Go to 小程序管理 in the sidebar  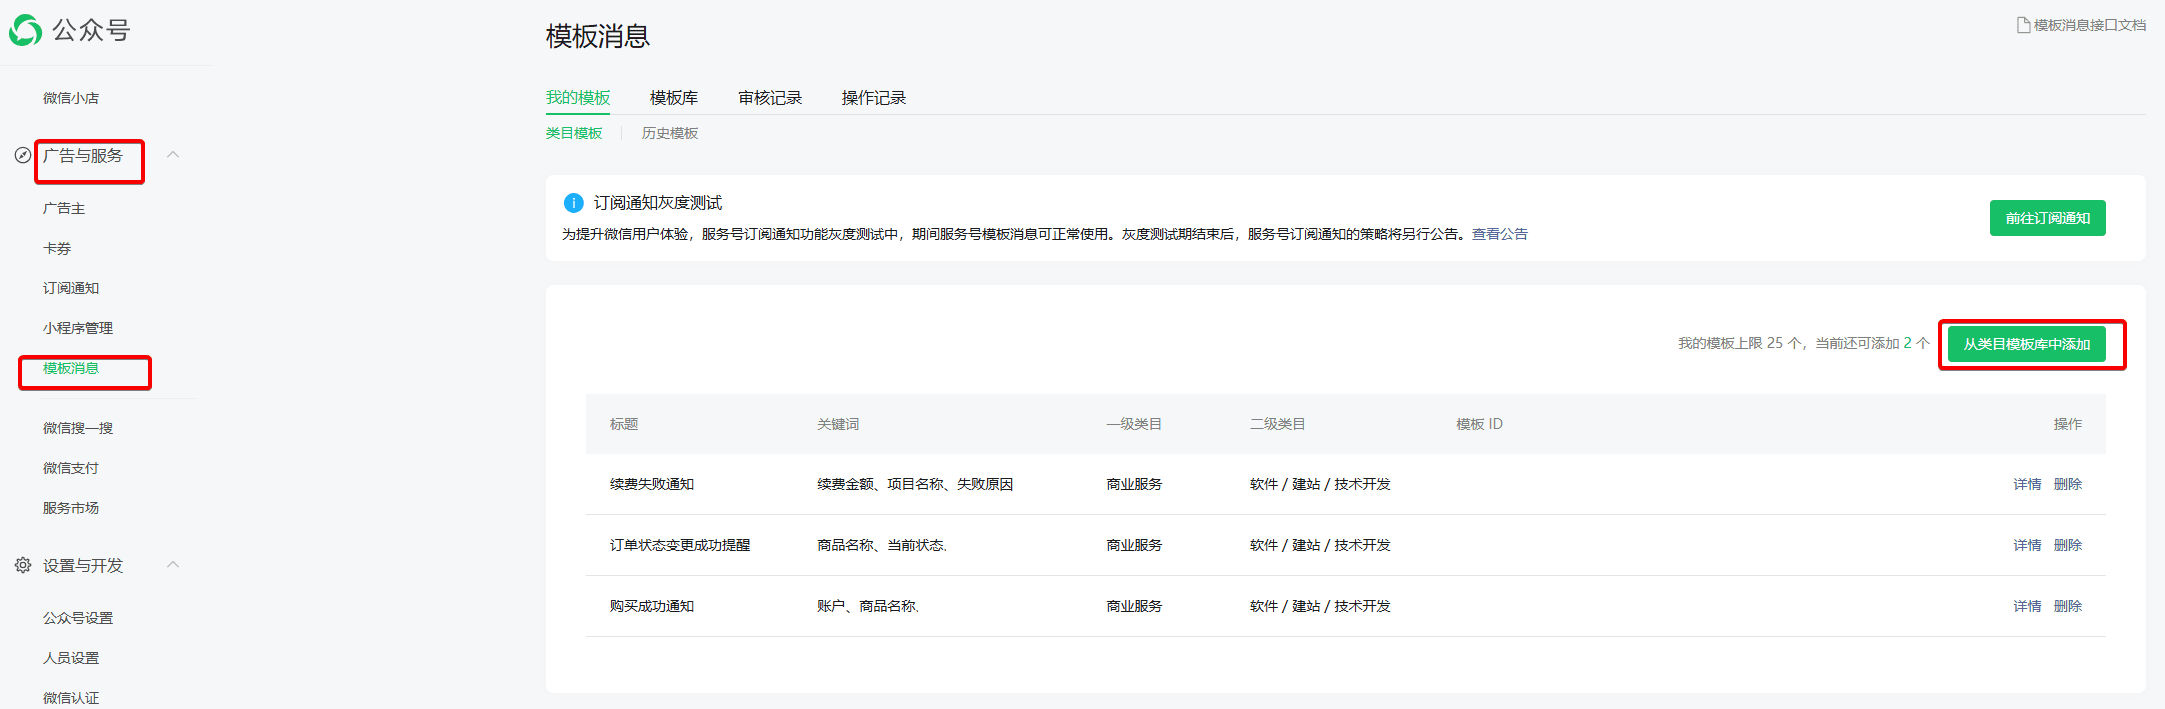[78, 328]
